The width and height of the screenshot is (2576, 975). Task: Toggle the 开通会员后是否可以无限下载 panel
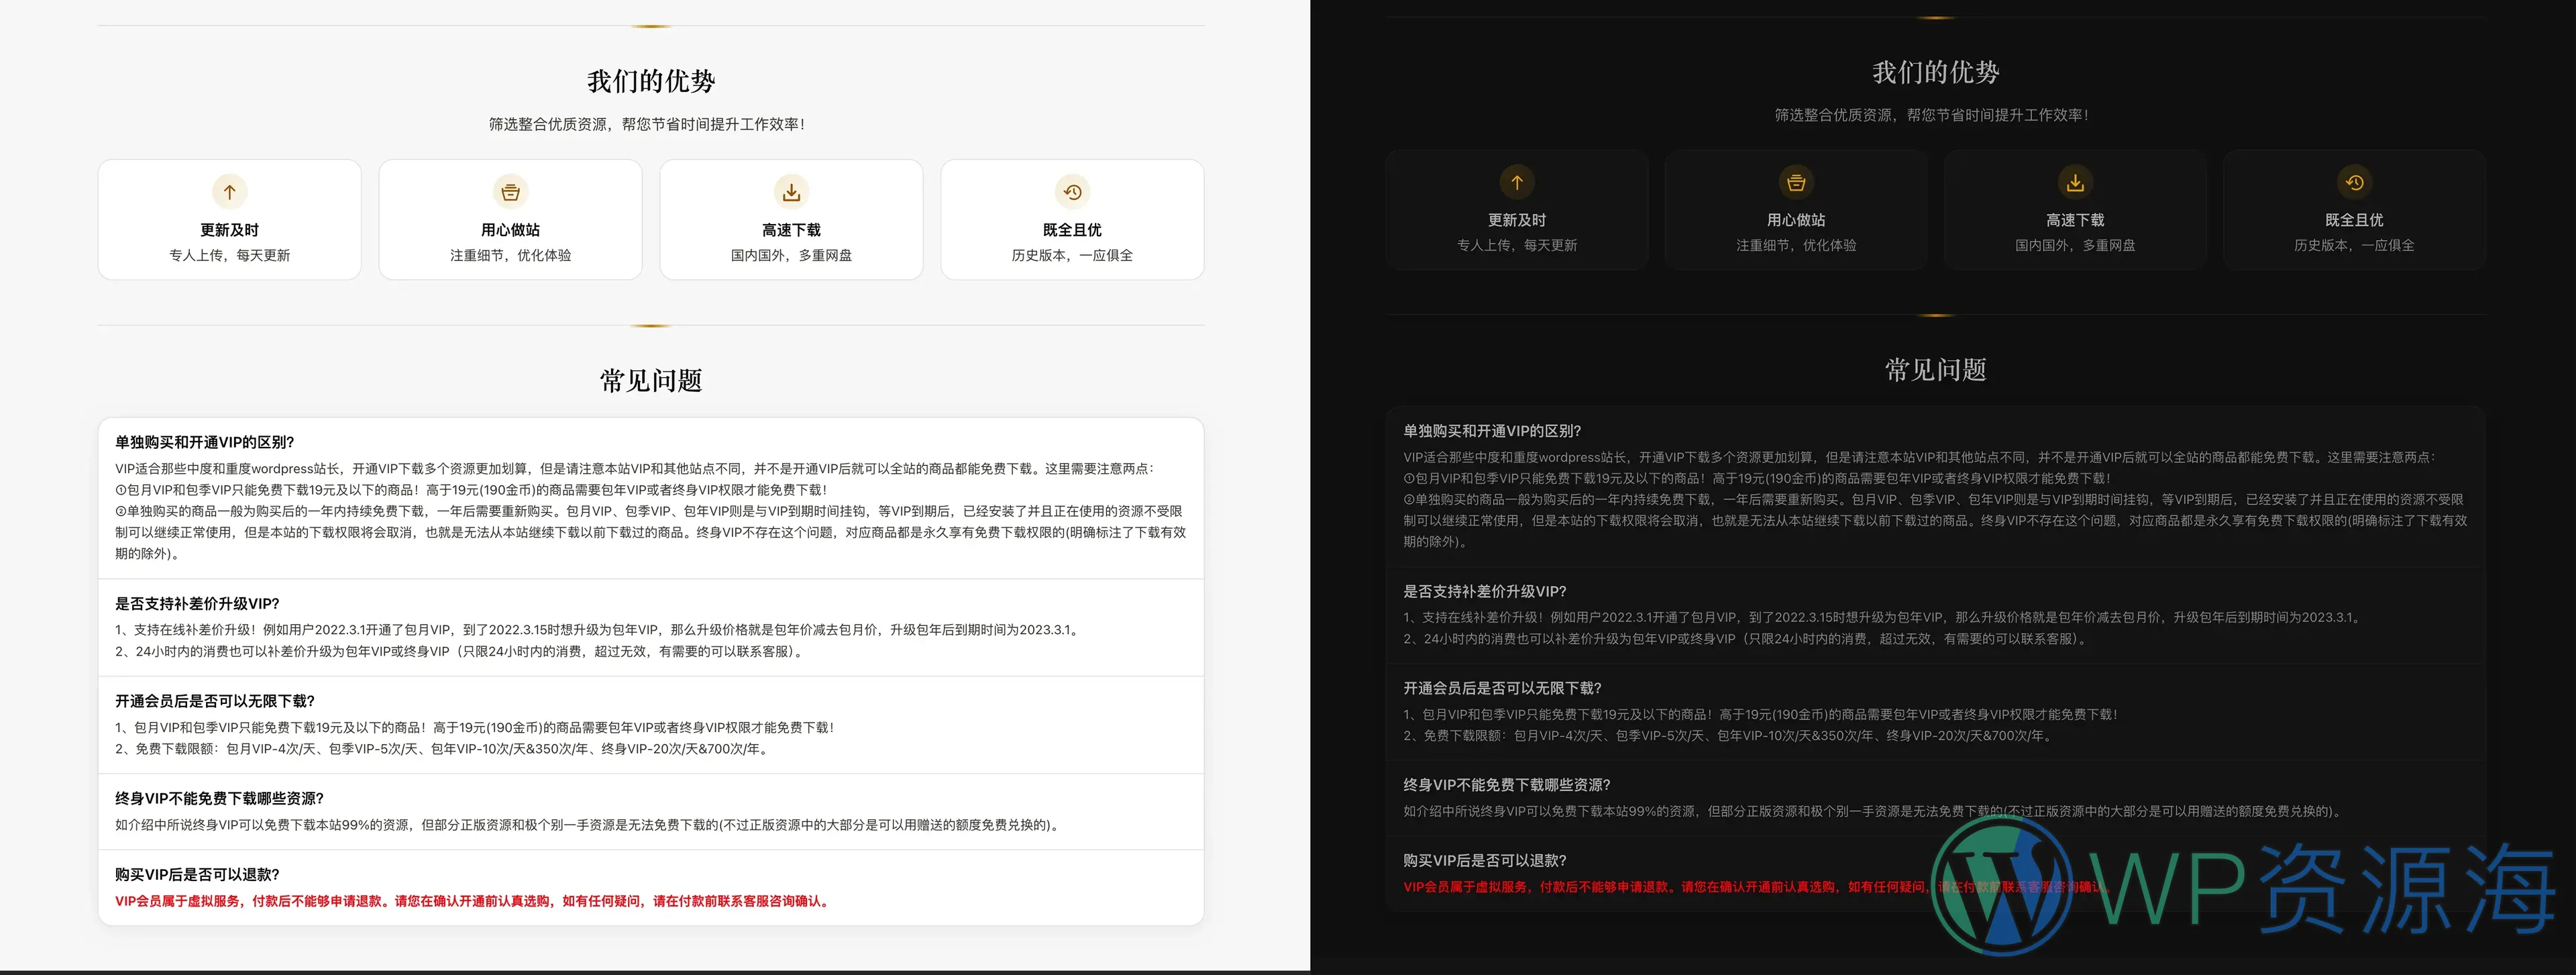[213, 701]
